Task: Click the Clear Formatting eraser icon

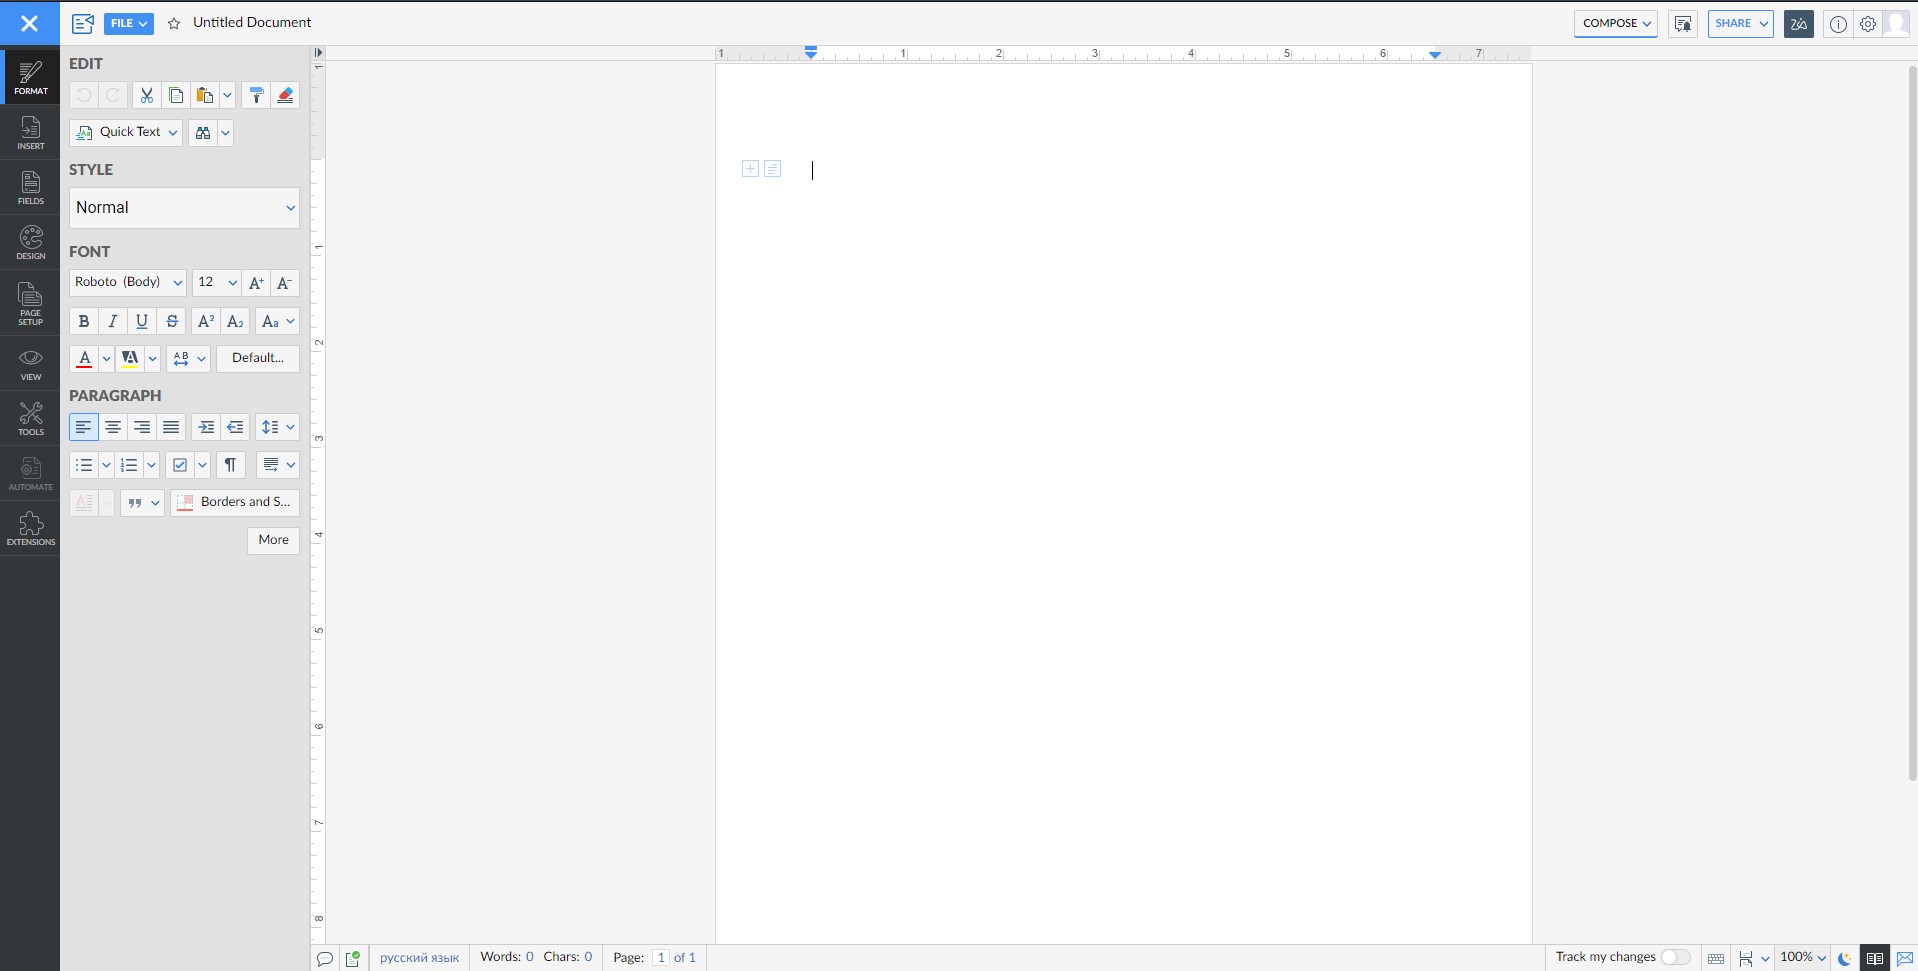Action: [x=285, y=96]
